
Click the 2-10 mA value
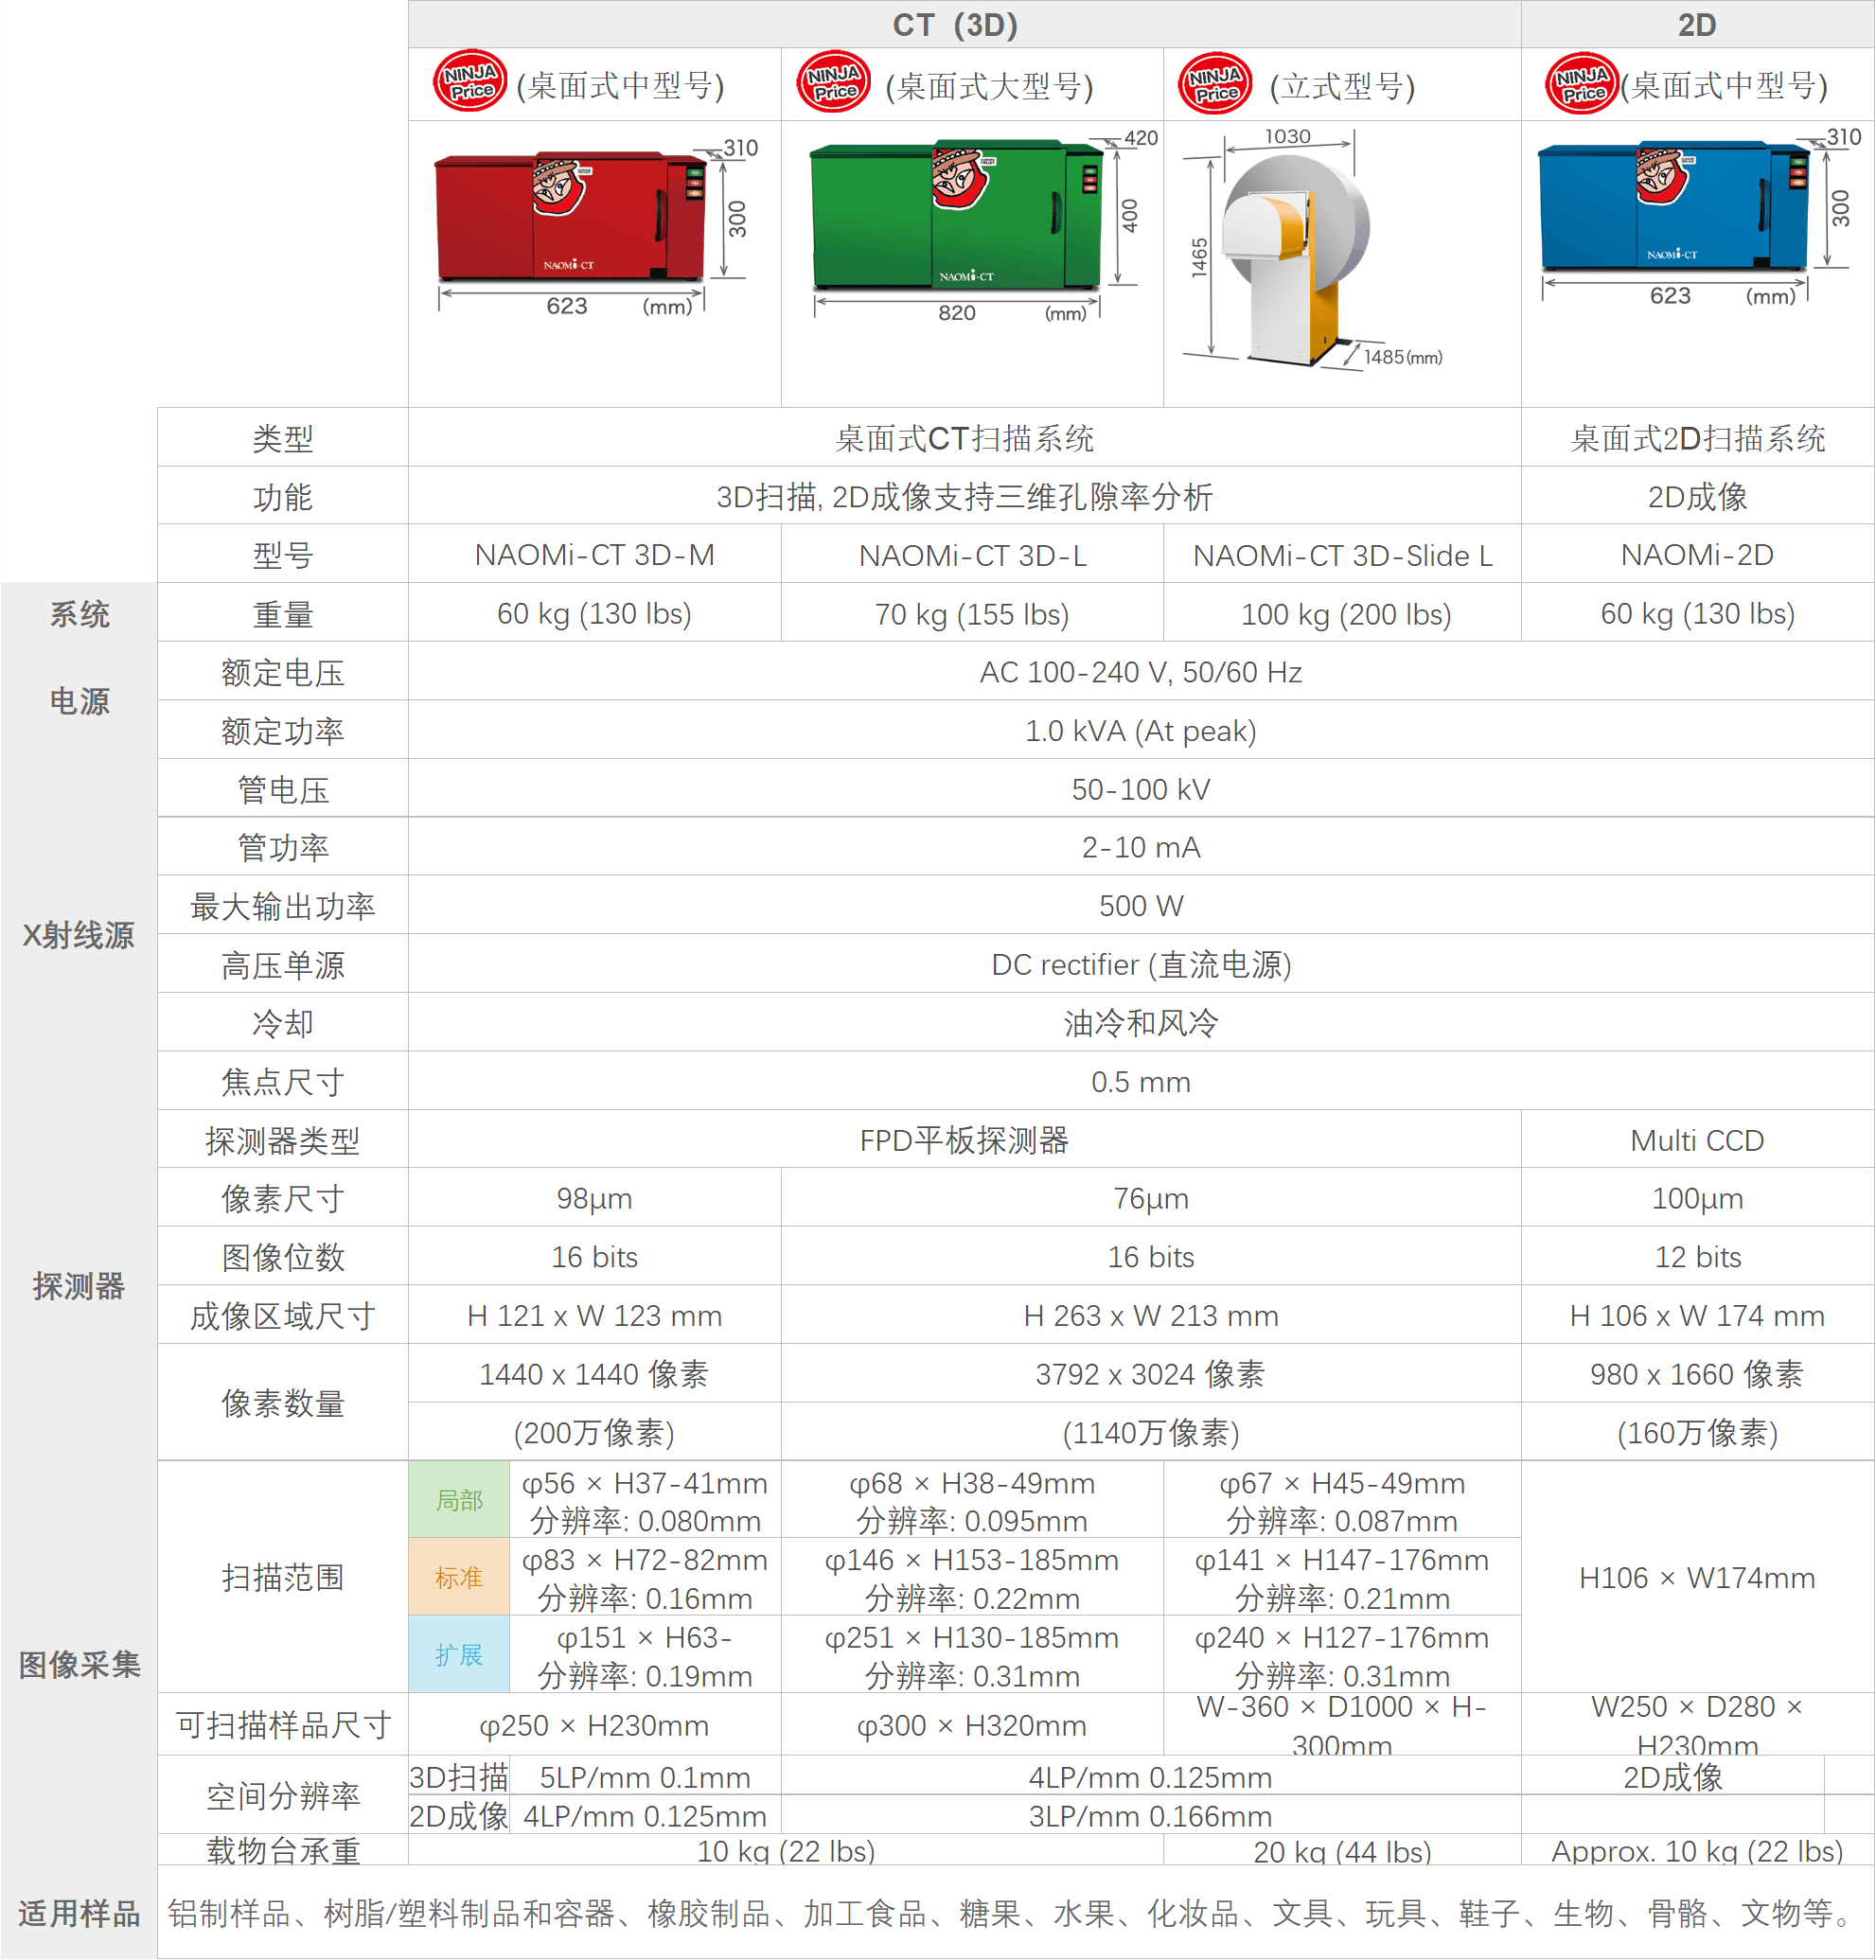click(x=1141, y=848)
